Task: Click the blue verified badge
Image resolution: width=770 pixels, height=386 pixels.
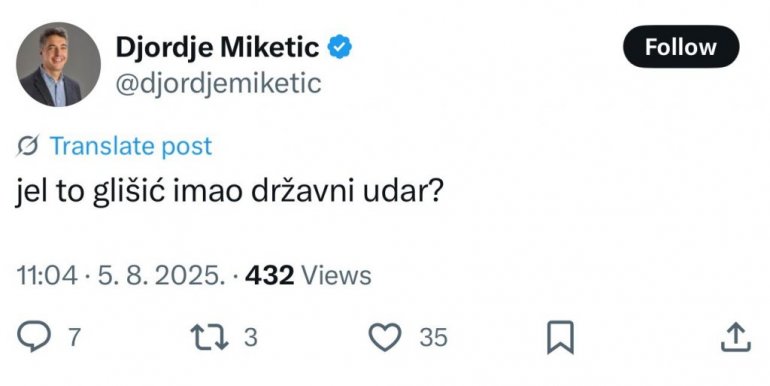Action: (x=340, y=48)
